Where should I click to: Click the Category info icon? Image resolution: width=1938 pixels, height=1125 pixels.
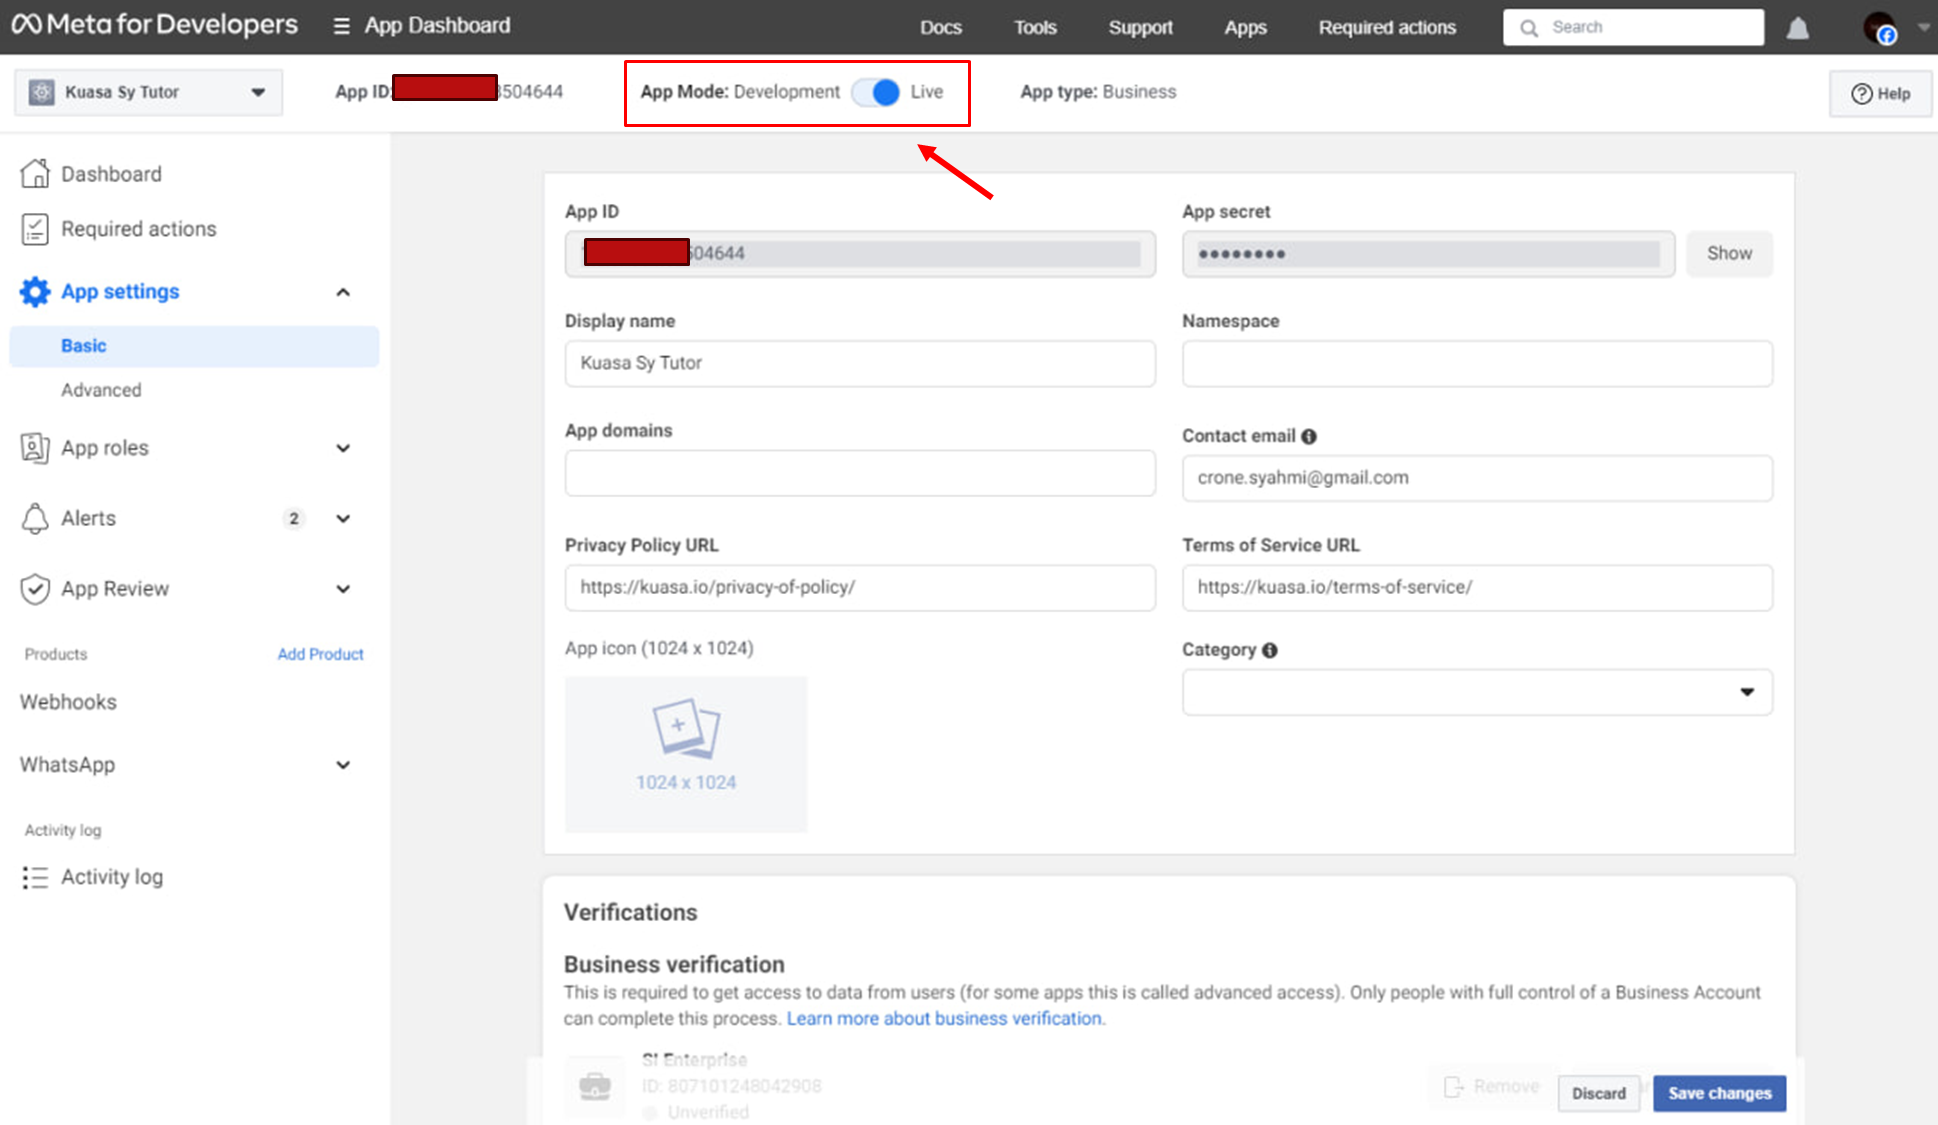click(x=1270, y=650)
